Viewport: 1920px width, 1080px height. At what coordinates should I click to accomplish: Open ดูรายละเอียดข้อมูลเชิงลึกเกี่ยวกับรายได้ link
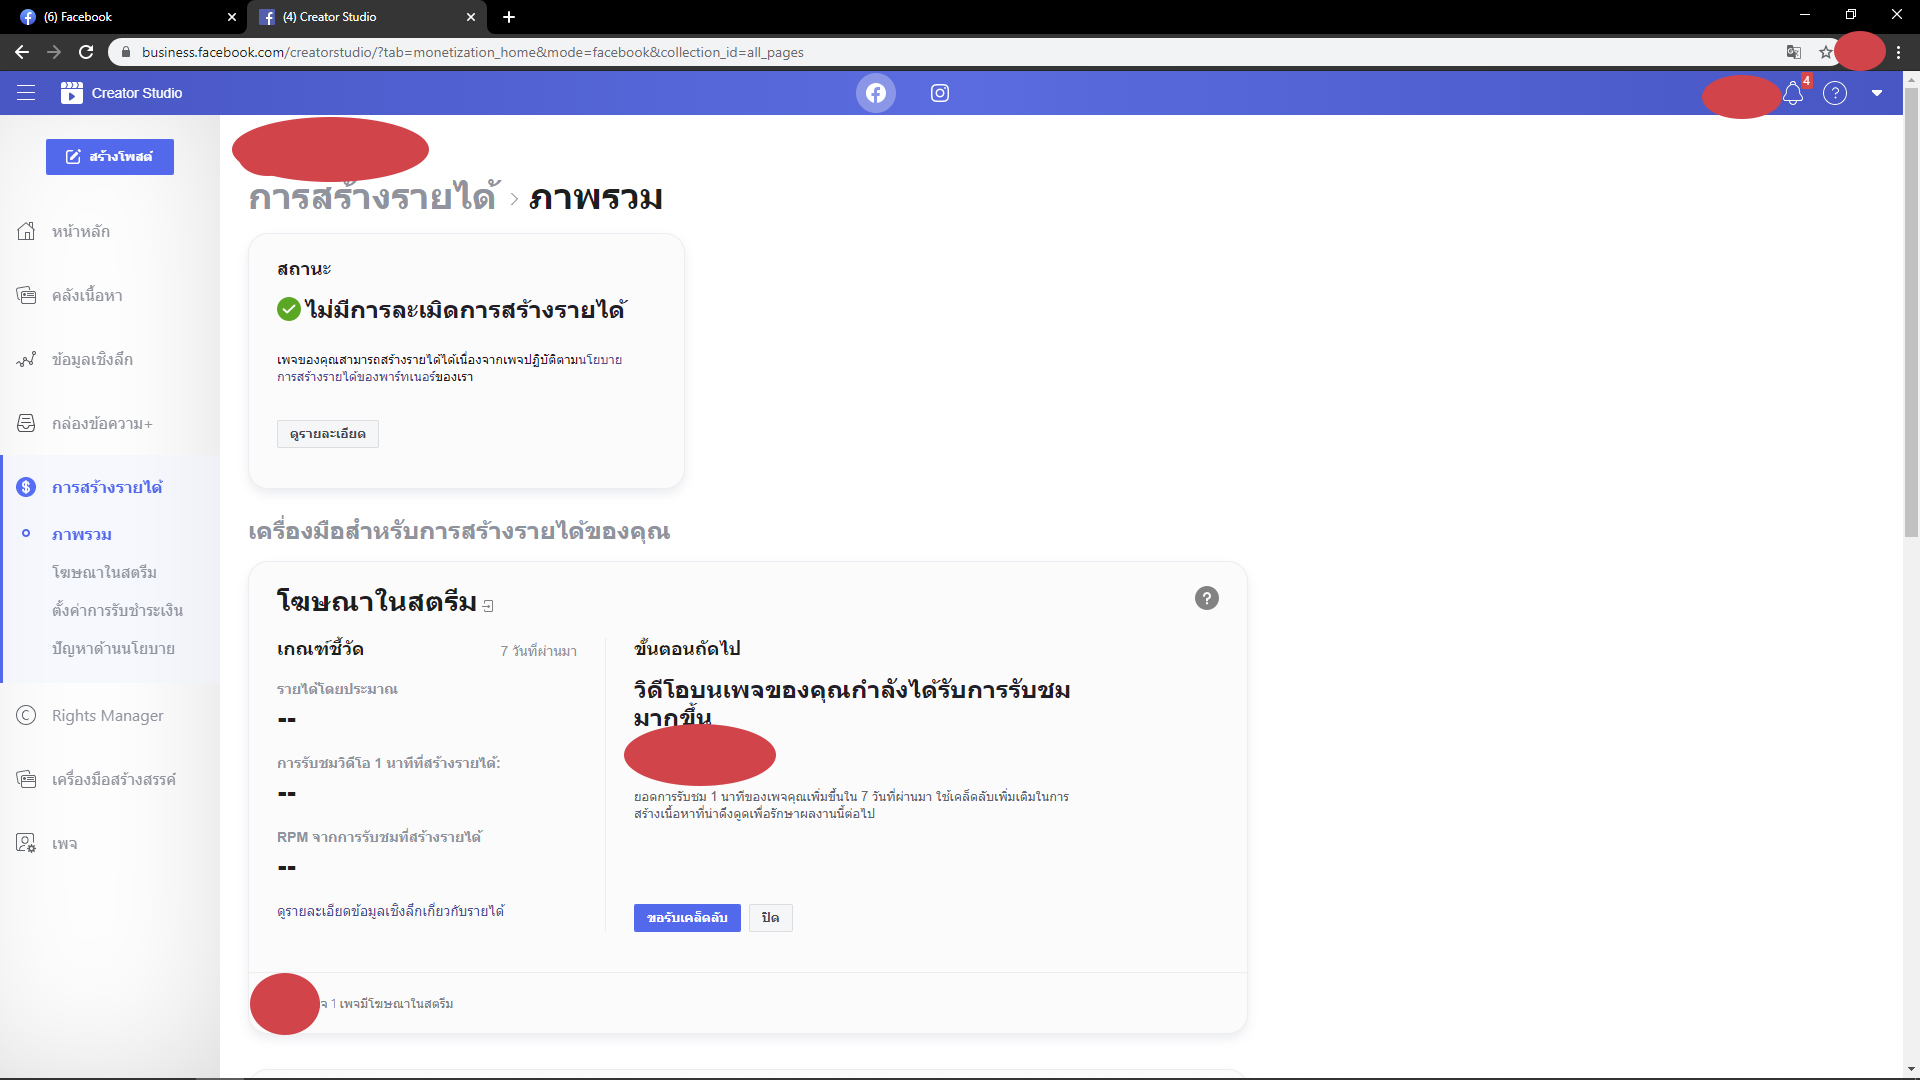[390, 911]
